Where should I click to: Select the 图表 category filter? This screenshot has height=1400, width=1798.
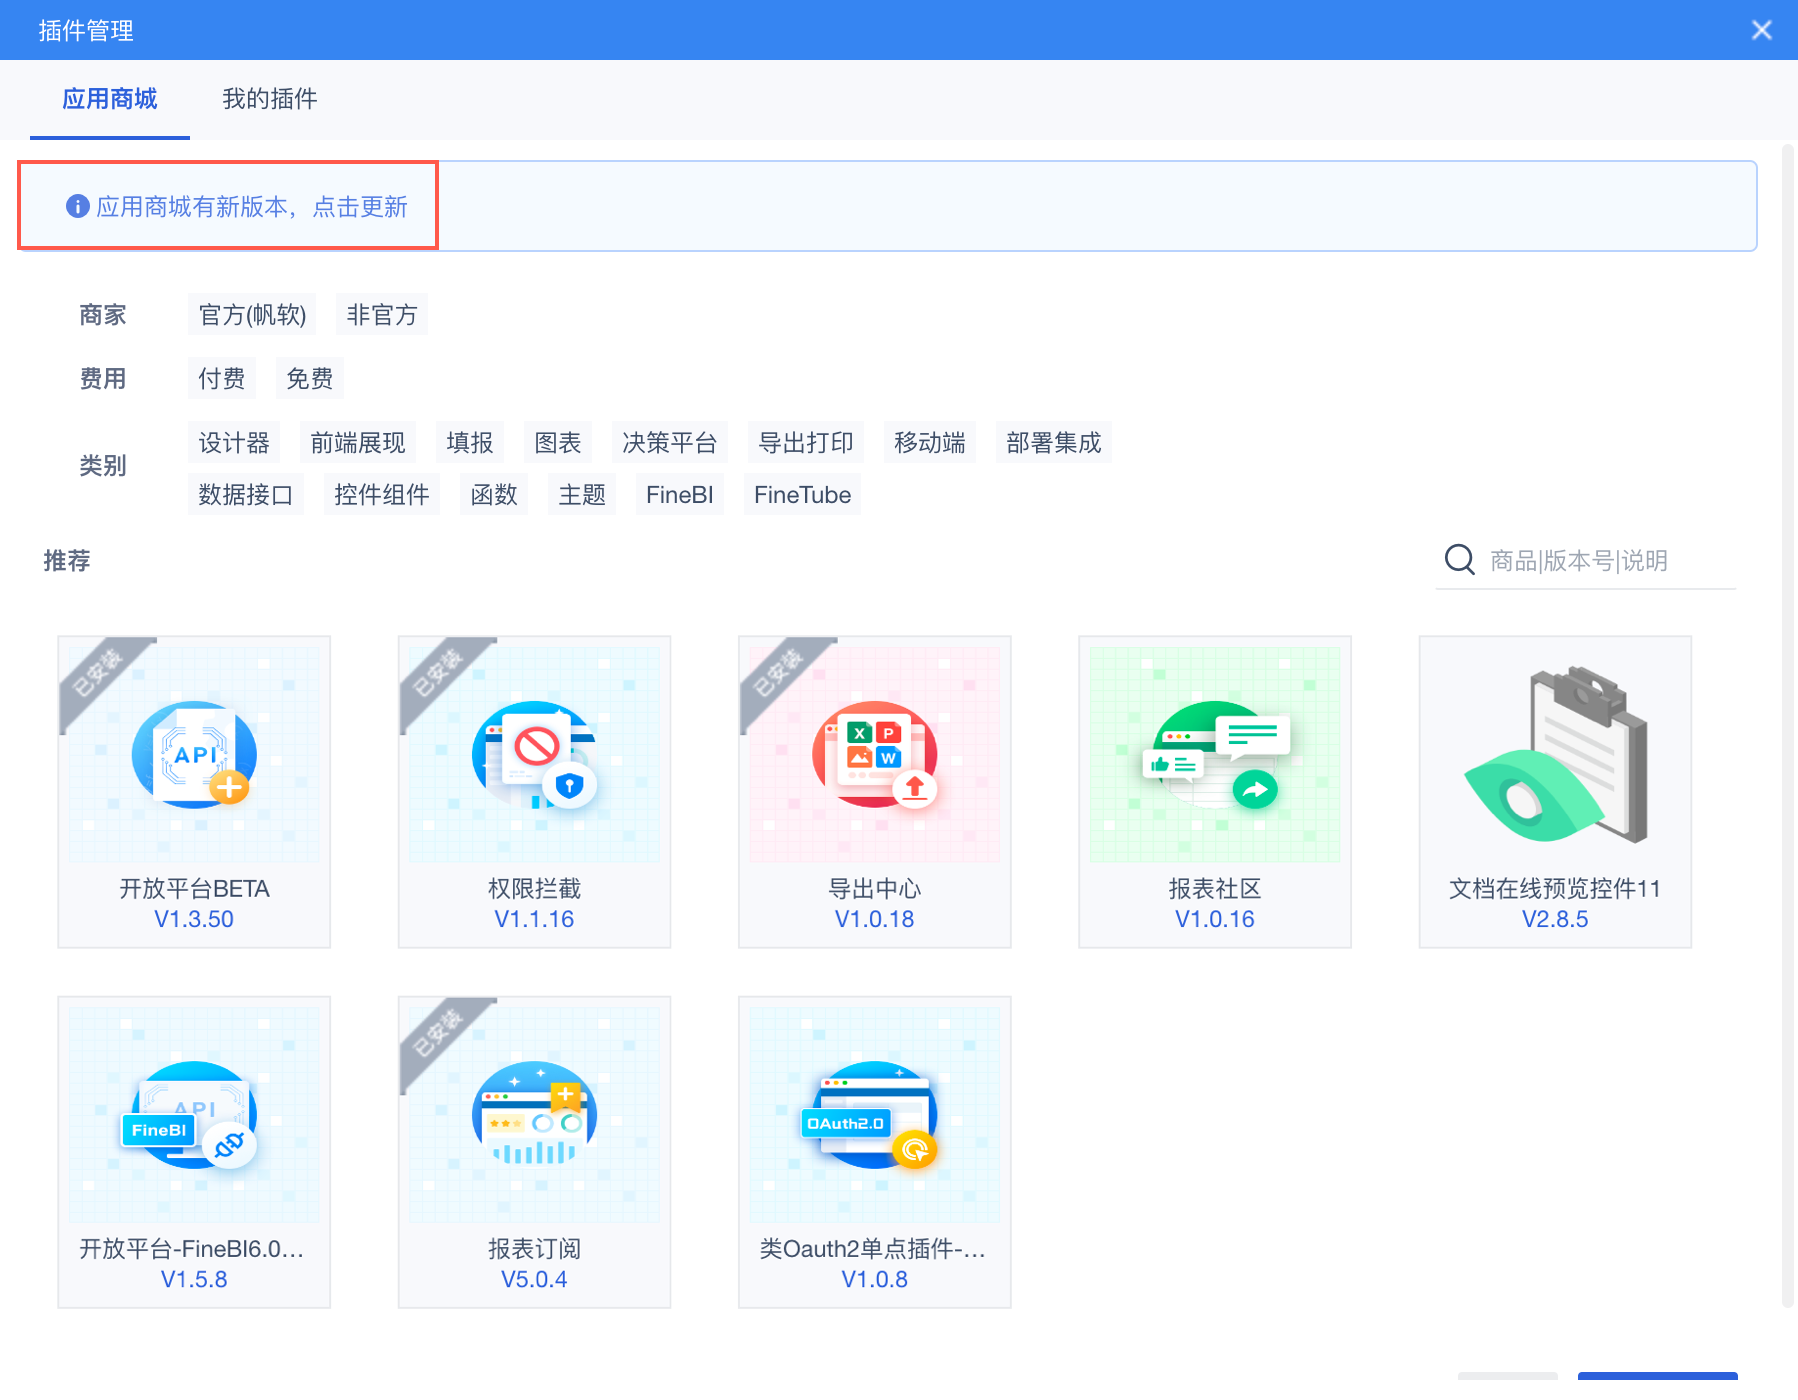click(558, 443)
